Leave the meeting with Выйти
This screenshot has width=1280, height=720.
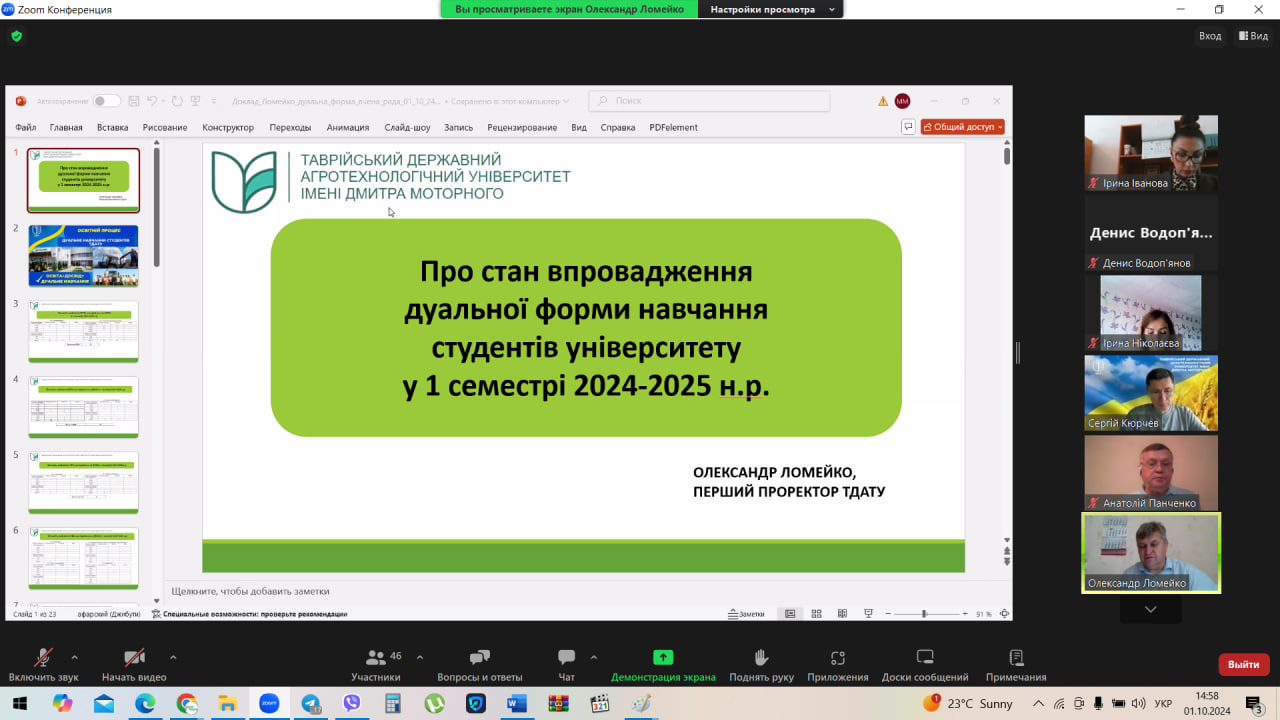point(1244,664)
